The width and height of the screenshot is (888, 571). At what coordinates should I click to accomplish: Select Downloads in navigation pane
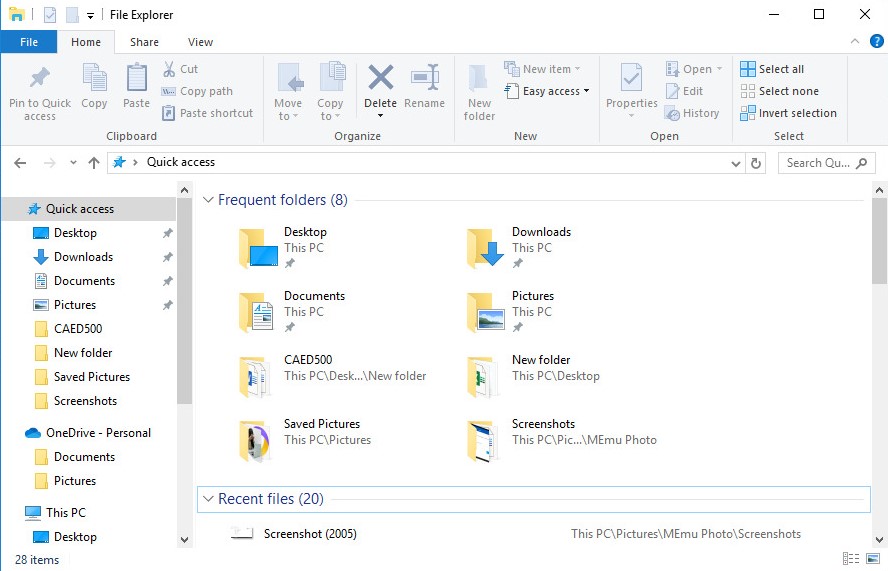pos(83,257)
